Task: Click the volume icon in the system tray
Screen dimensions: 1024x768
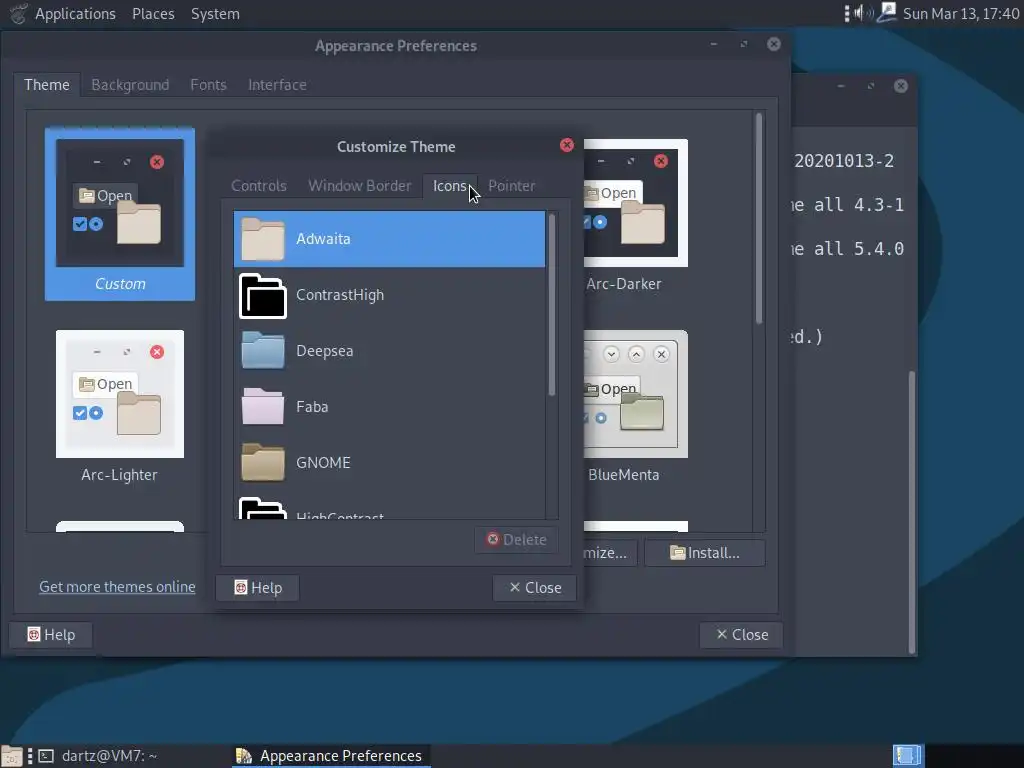Action: pyautogui.click(x=863, y=13)
